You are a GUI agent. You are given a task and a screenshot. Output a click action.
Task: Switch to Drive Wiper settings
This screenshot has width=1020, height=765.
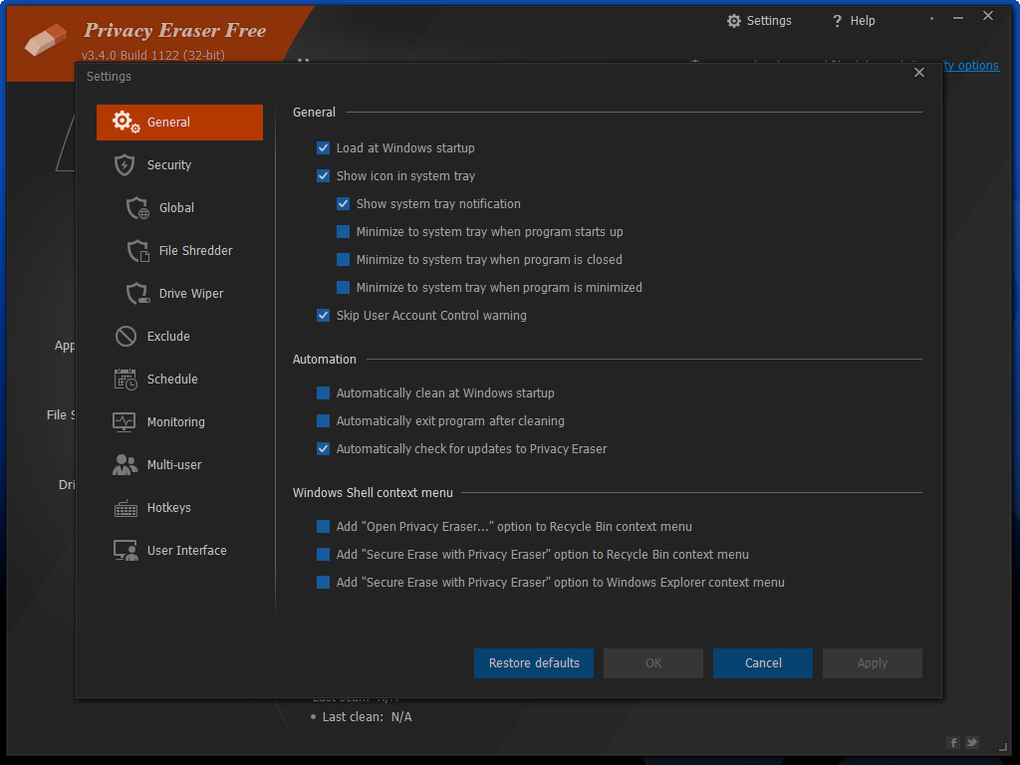tap(180, 294)
